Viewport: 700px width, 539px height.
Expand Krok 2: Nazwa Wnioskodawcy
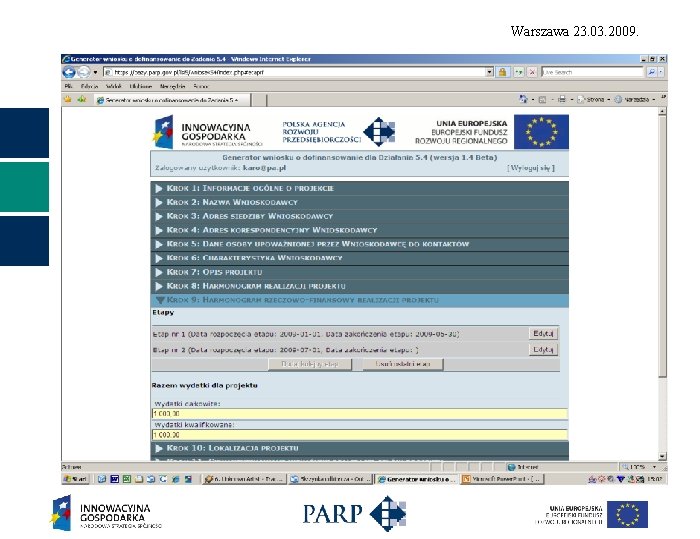point(359,202)
